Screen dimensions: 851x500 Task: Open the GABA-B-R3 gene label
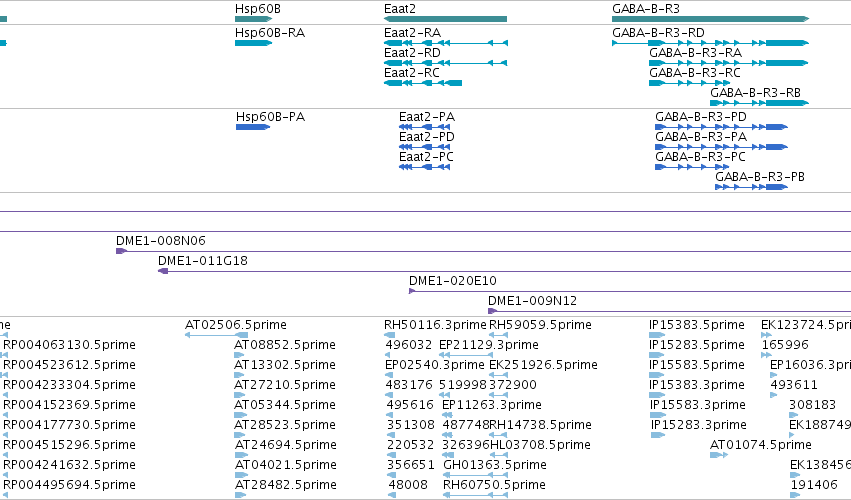click(x=646, y=9)
